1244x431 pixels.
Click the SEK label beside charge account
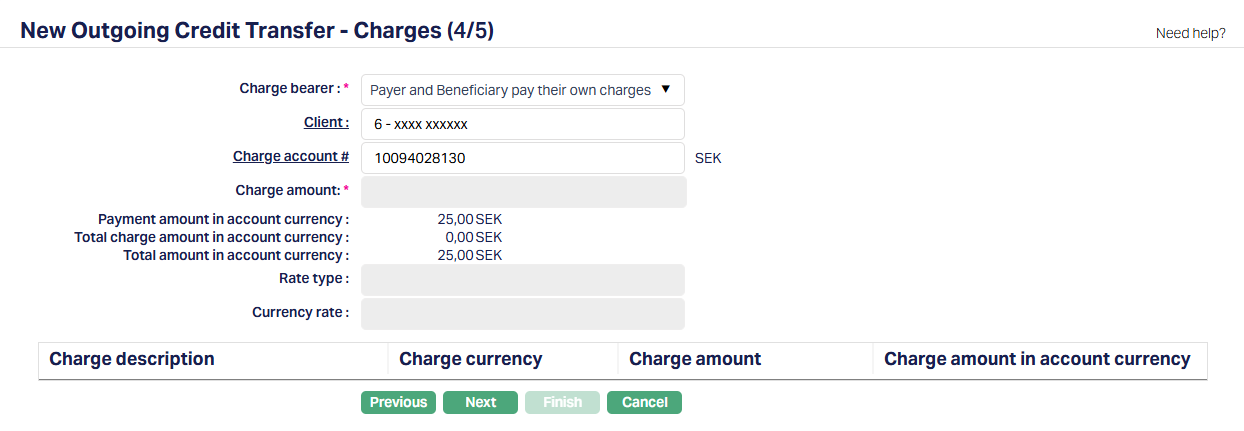click(708, 158)
